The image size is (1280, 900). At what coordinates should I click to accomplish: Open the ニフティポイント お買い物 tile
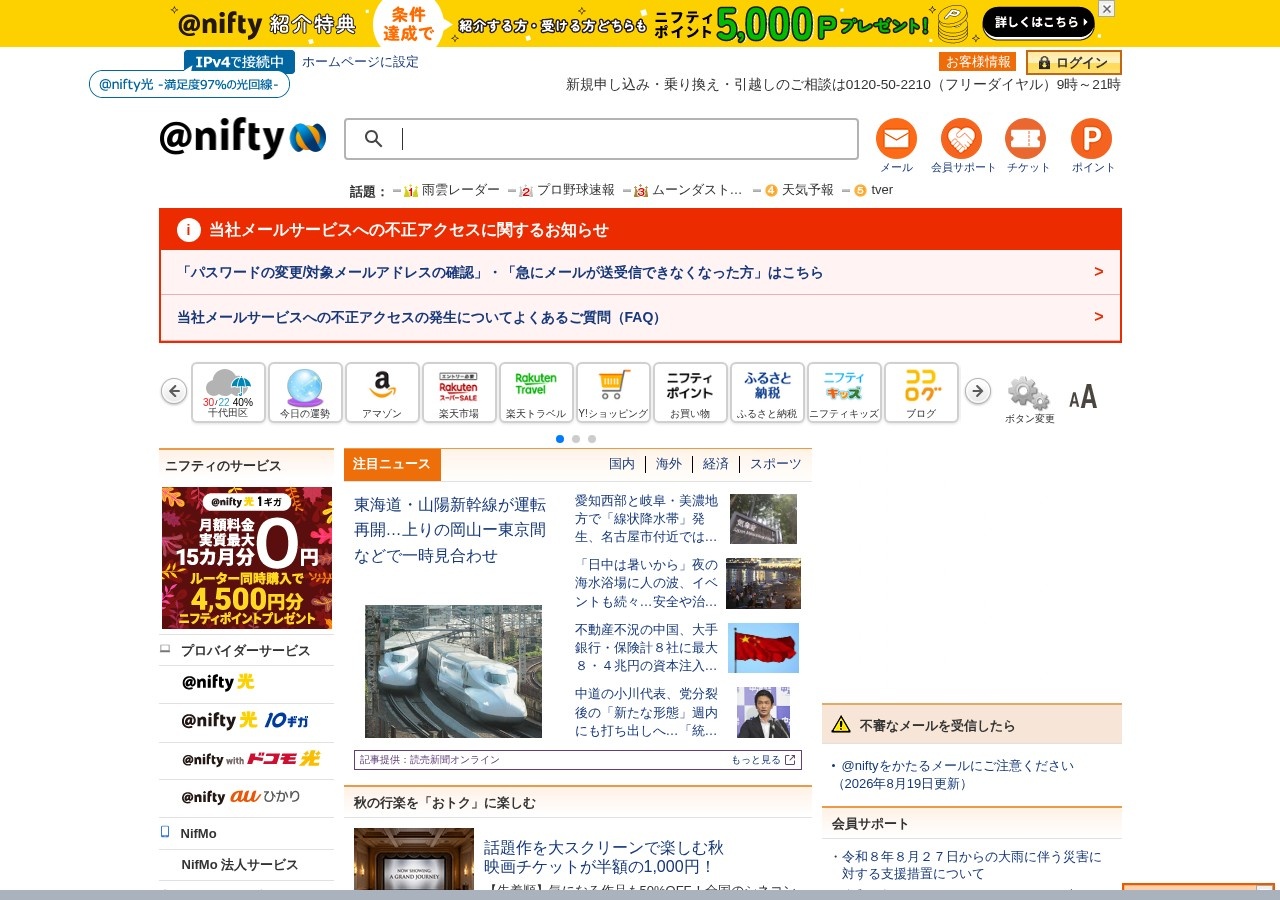click(690, 392)
